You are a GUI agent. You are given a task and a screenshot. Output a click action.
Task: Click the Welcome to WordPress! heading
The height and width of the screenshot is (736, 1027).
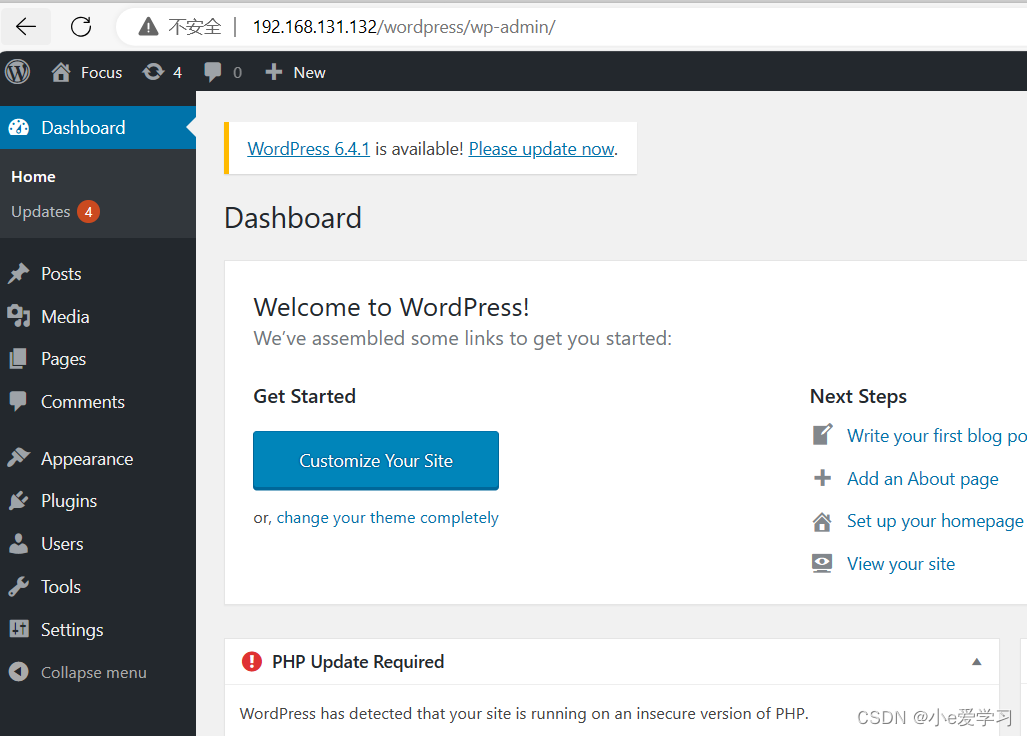[391, 307]
